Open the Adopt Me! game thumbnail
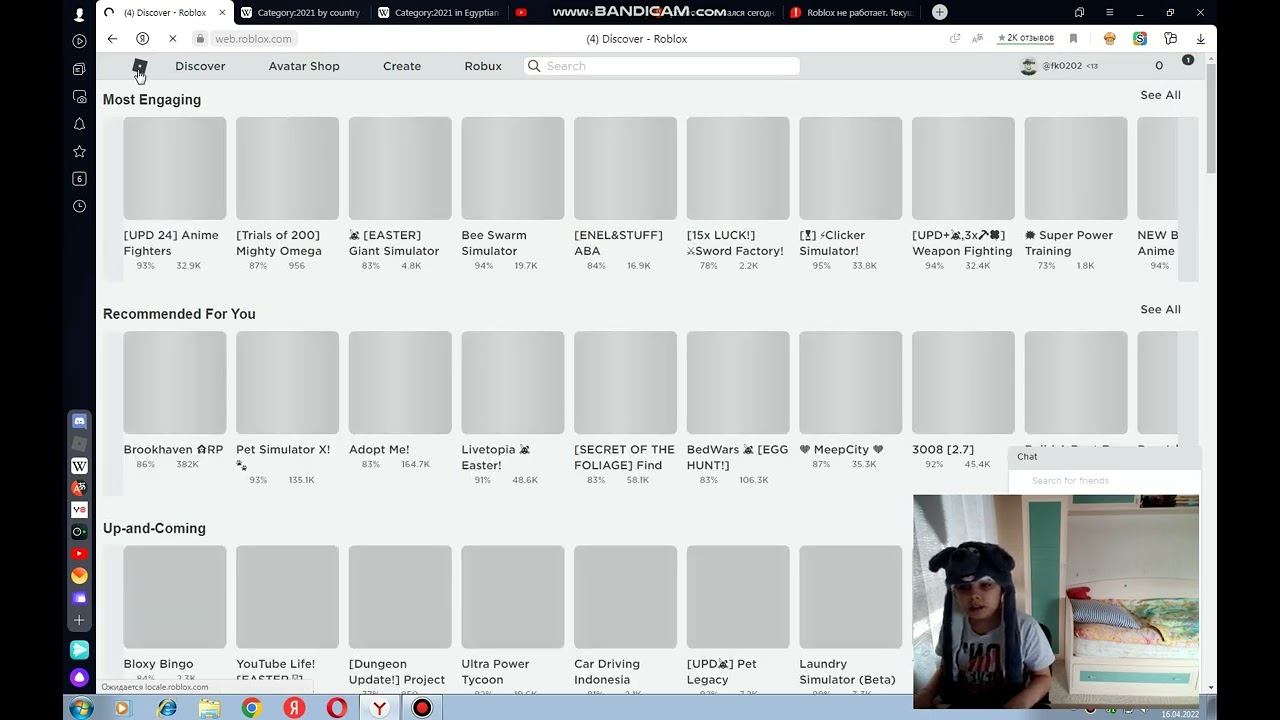 pyautogui.click(x=400, y=382)
